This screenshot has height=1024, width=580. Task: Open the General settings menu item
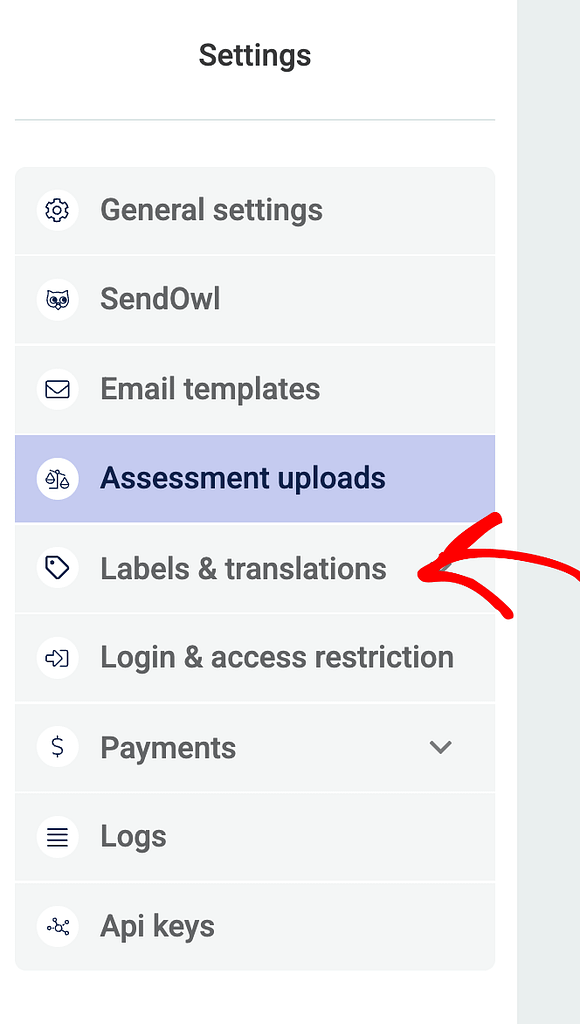coord(255,210)
